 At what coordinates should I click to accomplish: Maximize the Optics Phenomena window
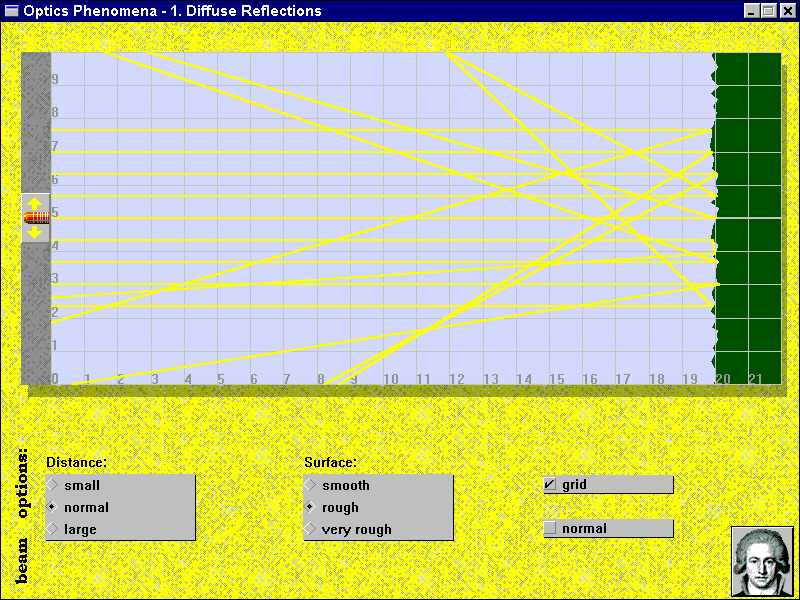tap(768, 11)
